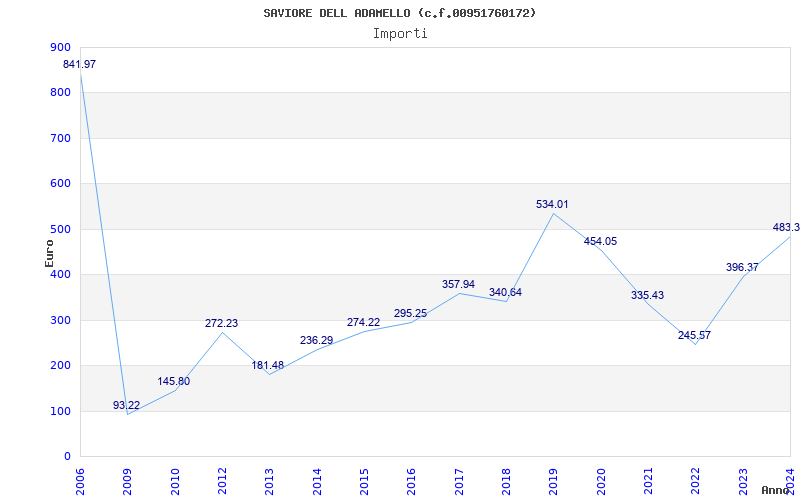The height and width of the screenshot is (500, 800).
Task: Select data label 93.22
Action: (127, 405)
